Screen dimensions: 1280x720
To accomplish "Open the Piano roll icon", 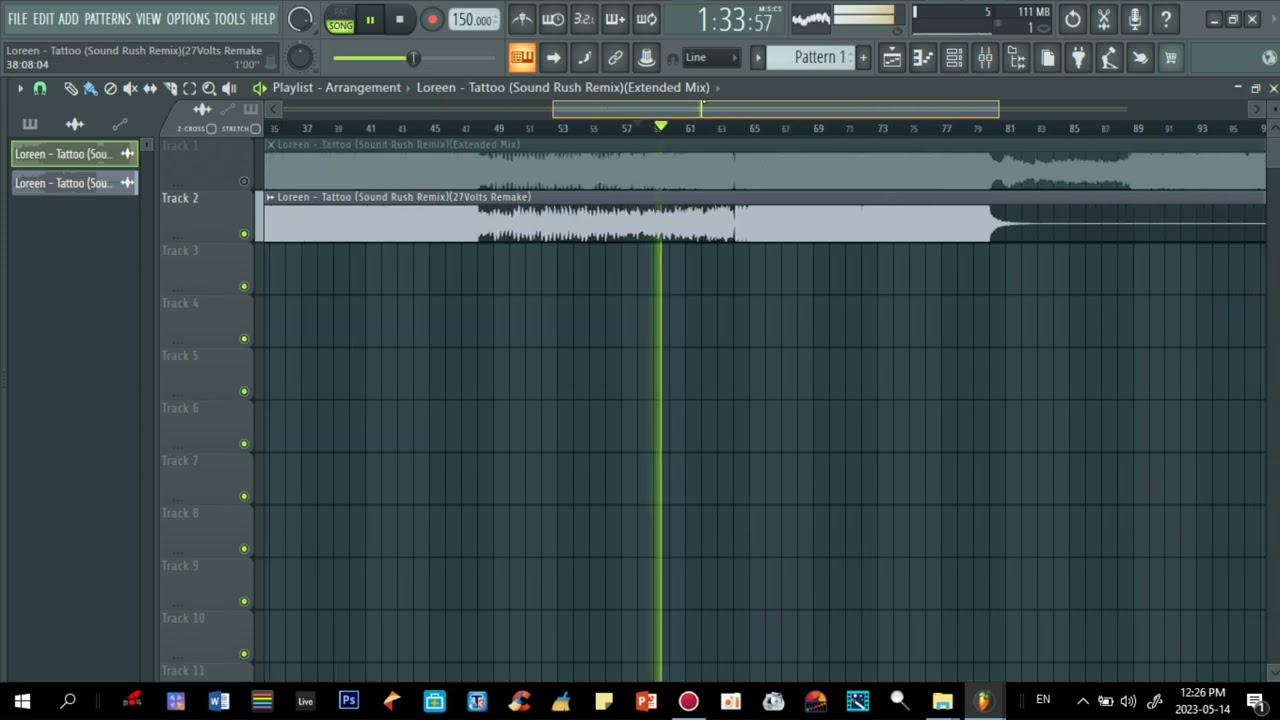I will (923, 58).
